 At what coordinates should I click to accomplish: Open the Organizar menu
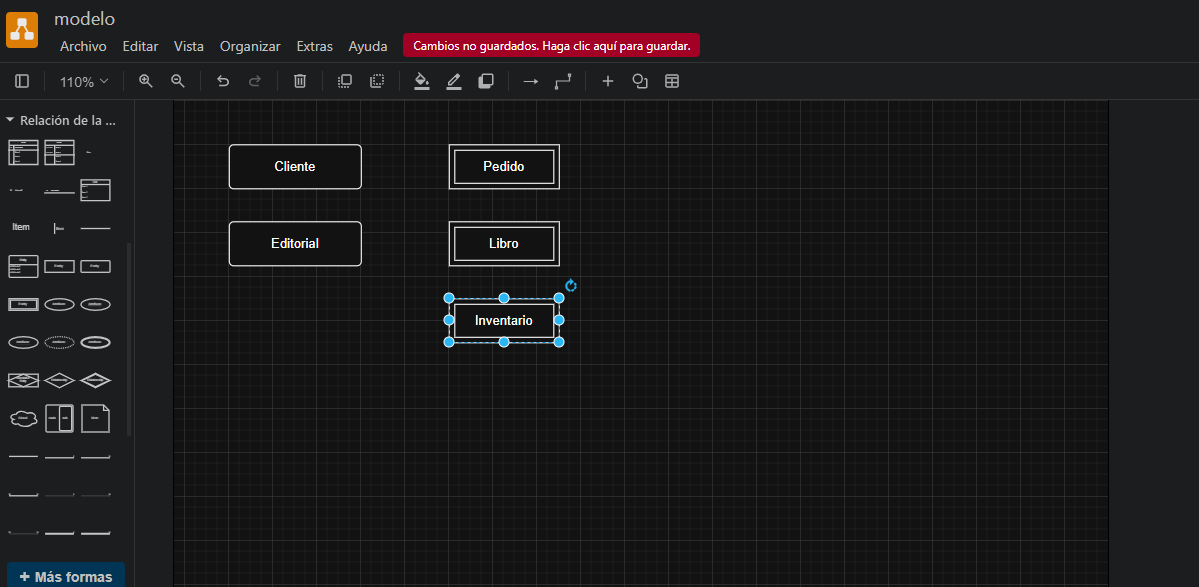click(250, 46)
